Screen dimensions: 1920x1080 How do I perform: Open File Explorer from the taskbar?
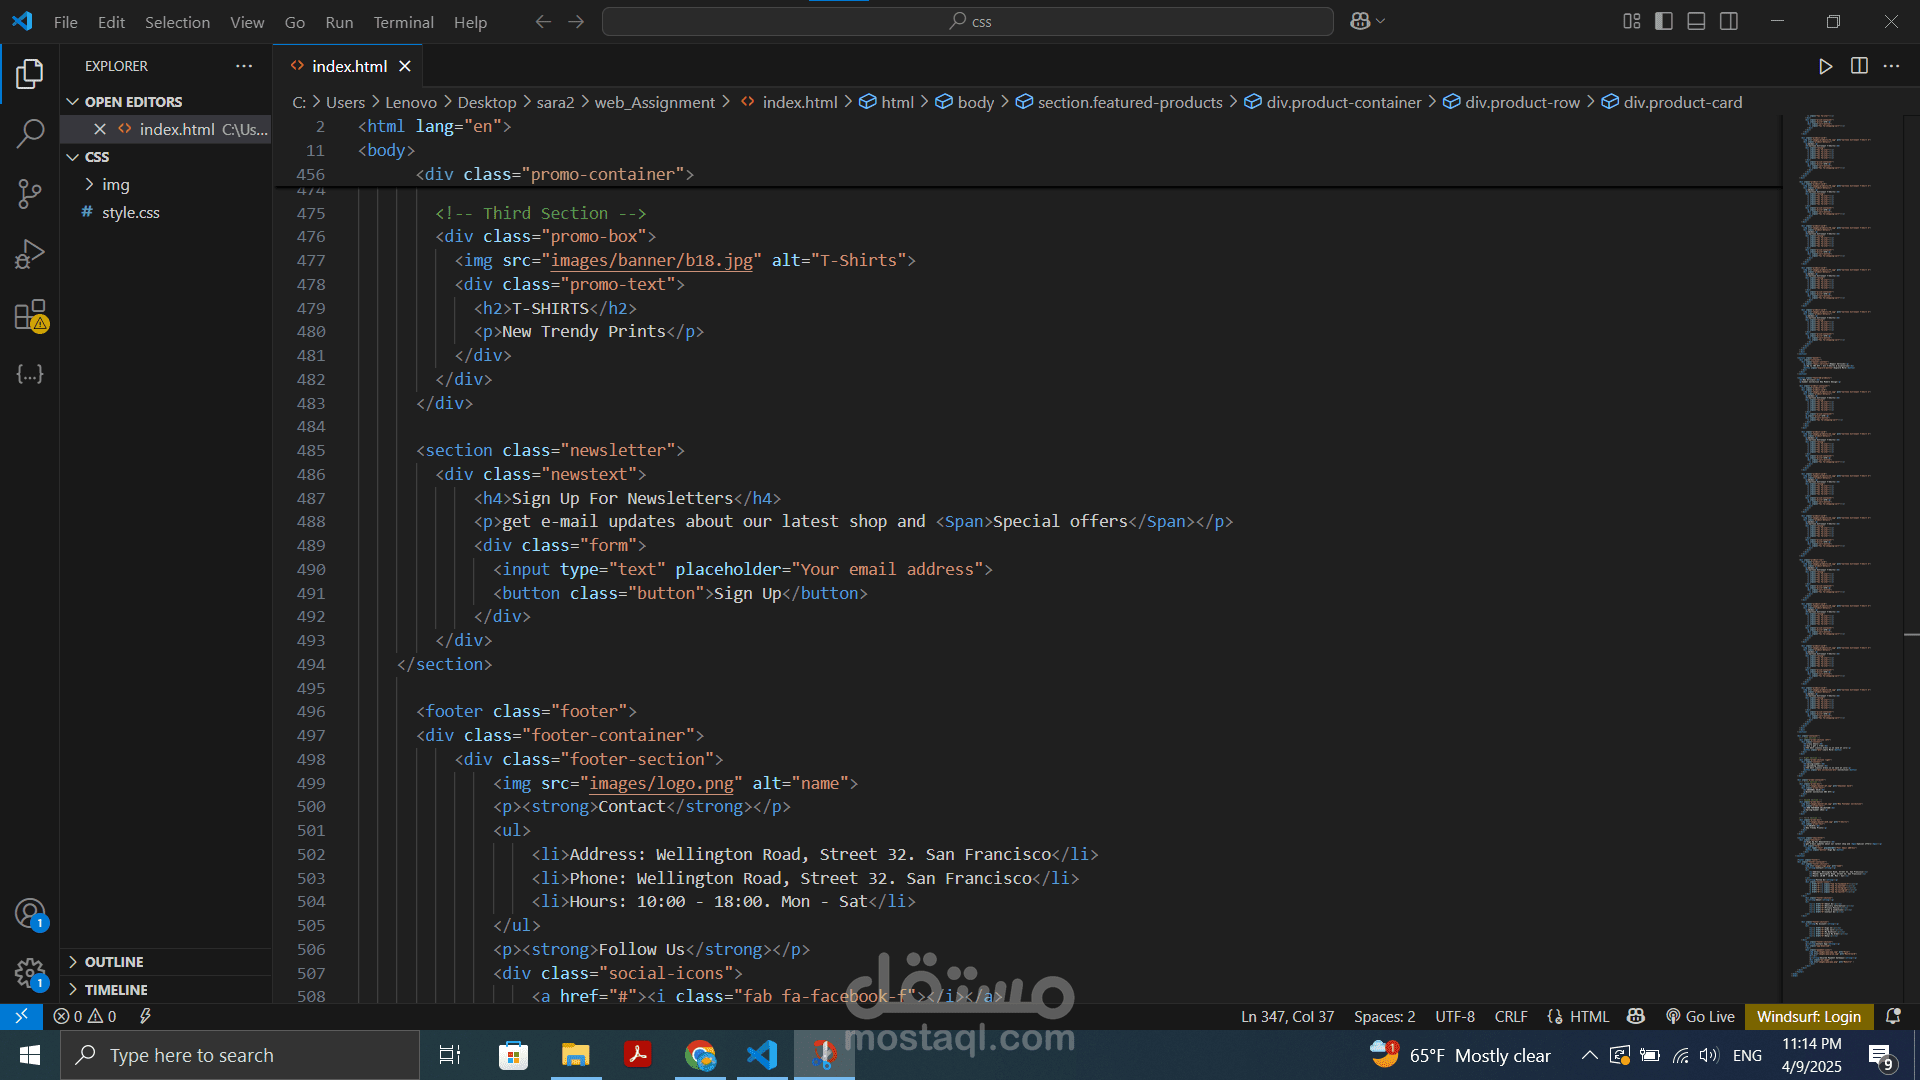(x=576, y=1055)
